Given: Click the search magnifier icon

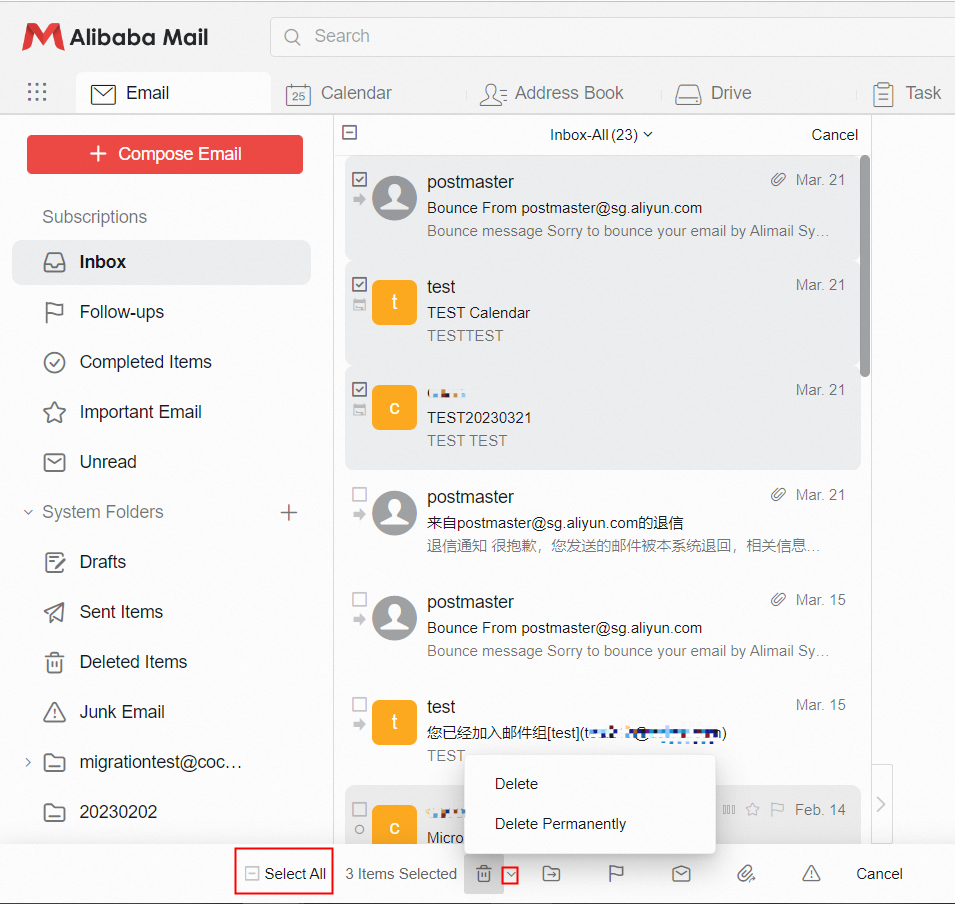Looking at the screenshot, I should [x=292, y=37].
